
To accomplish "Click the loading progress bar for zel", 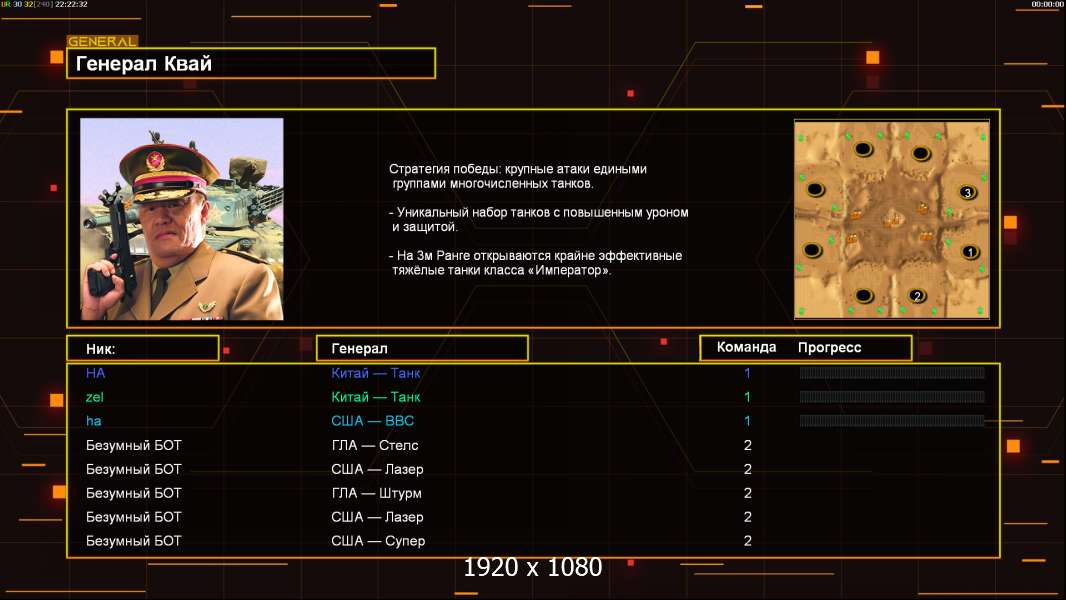I will click(891, 397).
